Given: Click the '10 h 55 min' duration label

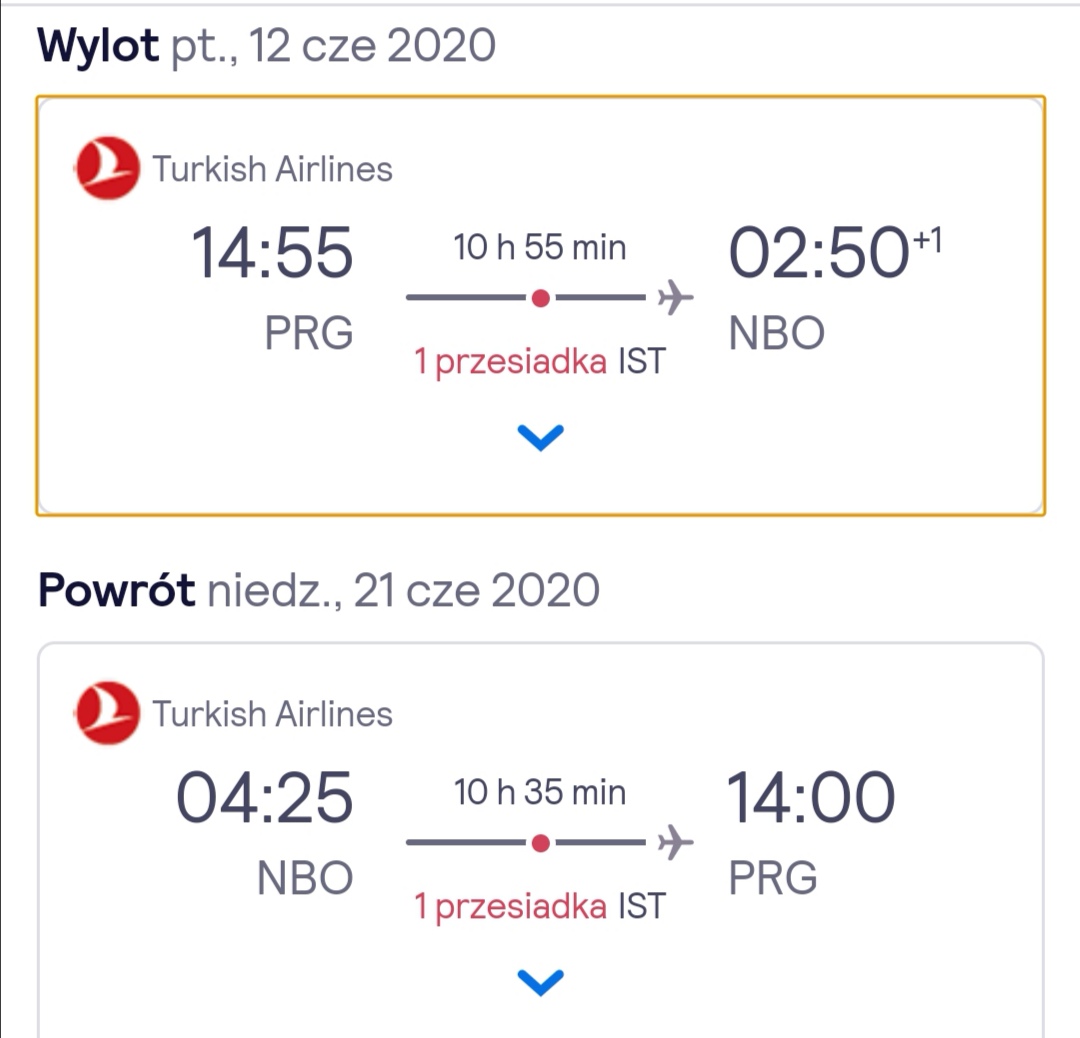Looking at the screenshot, I should coord(540,247).
